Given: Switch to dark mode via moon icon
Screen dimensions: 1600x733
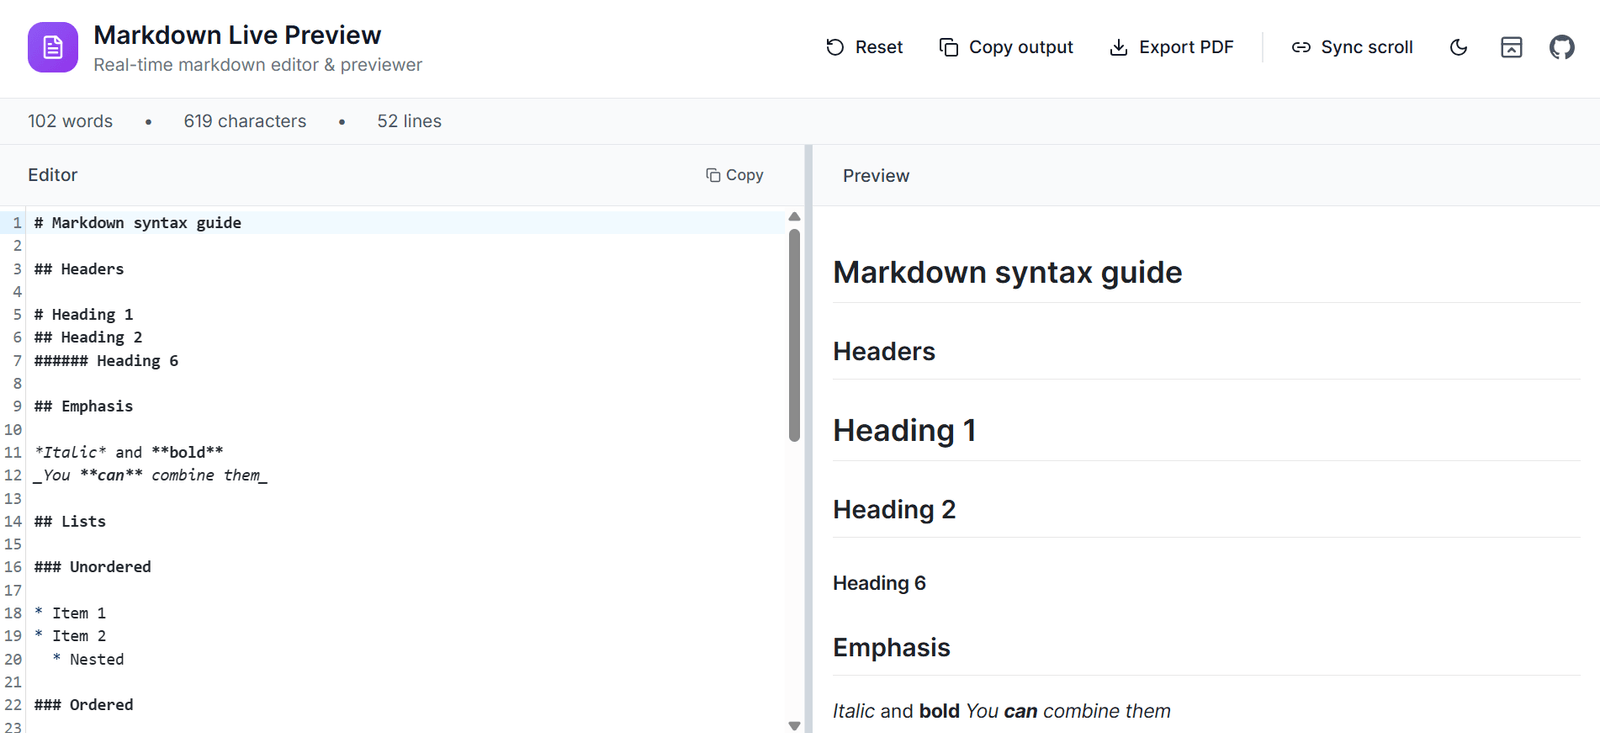Looking at the screenshot, I should (x=1459, y=47).
